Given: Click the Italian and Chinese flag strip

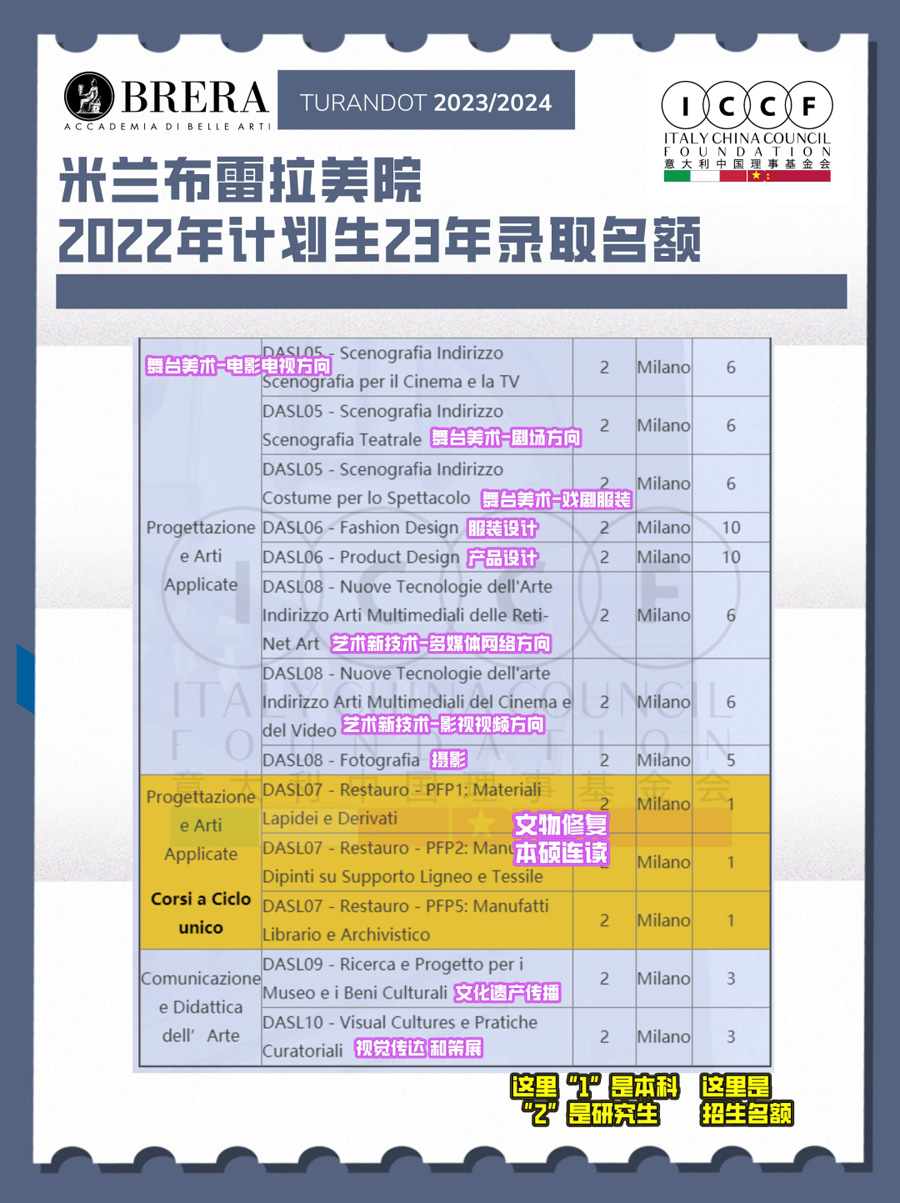Looking at the screenshot, I should pyautogui.click(x=747, y=176).
